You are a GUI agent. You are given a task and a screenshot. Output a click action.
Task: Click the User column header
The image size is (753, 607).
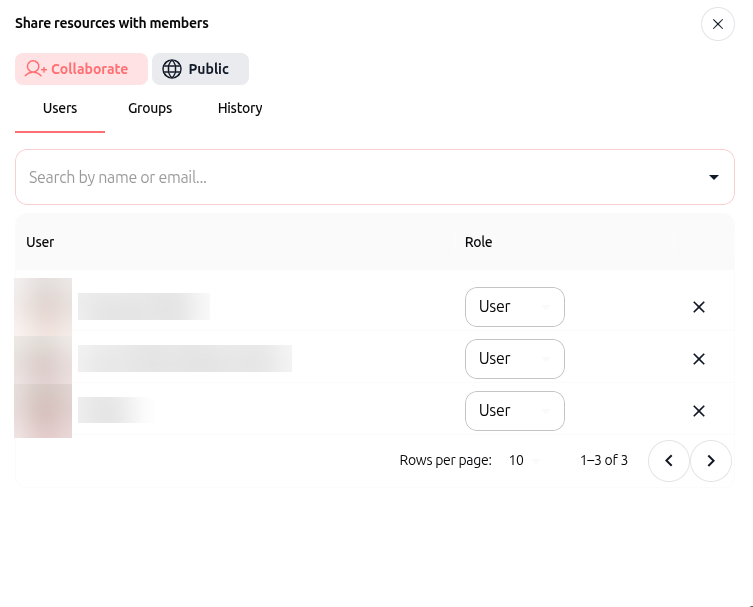click(x=40, y=242)
